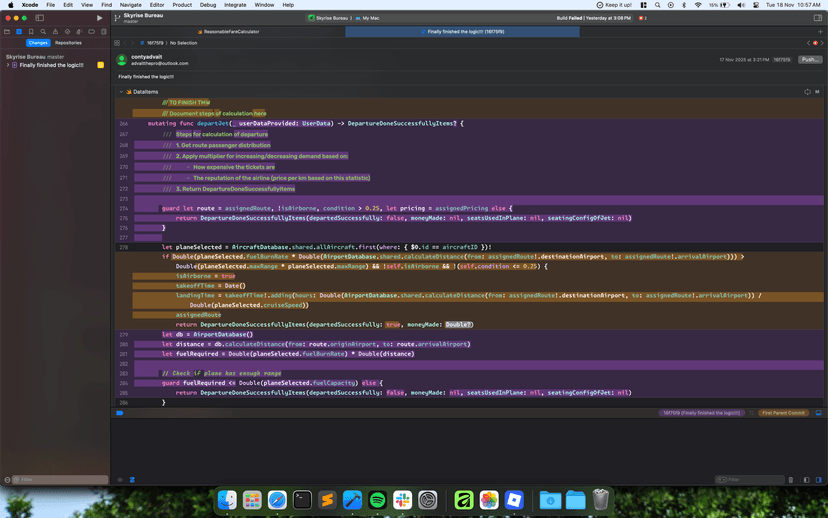This screenshot has height=518, width=828.
Task: Open Spotify from the Dock
Action: click(x=378, y=500)
